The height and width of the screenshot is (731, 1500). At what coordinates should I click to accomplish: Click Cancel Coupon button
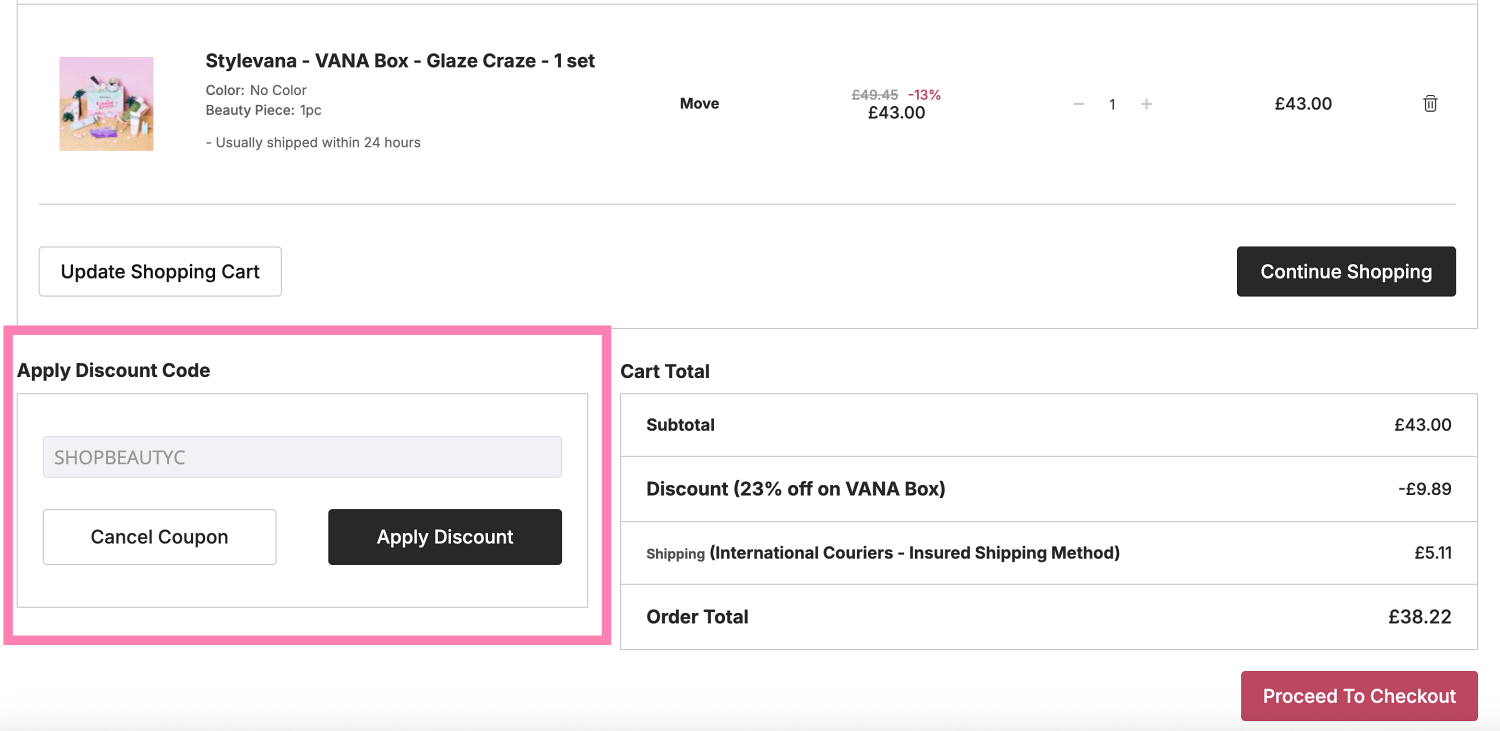point(159,537)
